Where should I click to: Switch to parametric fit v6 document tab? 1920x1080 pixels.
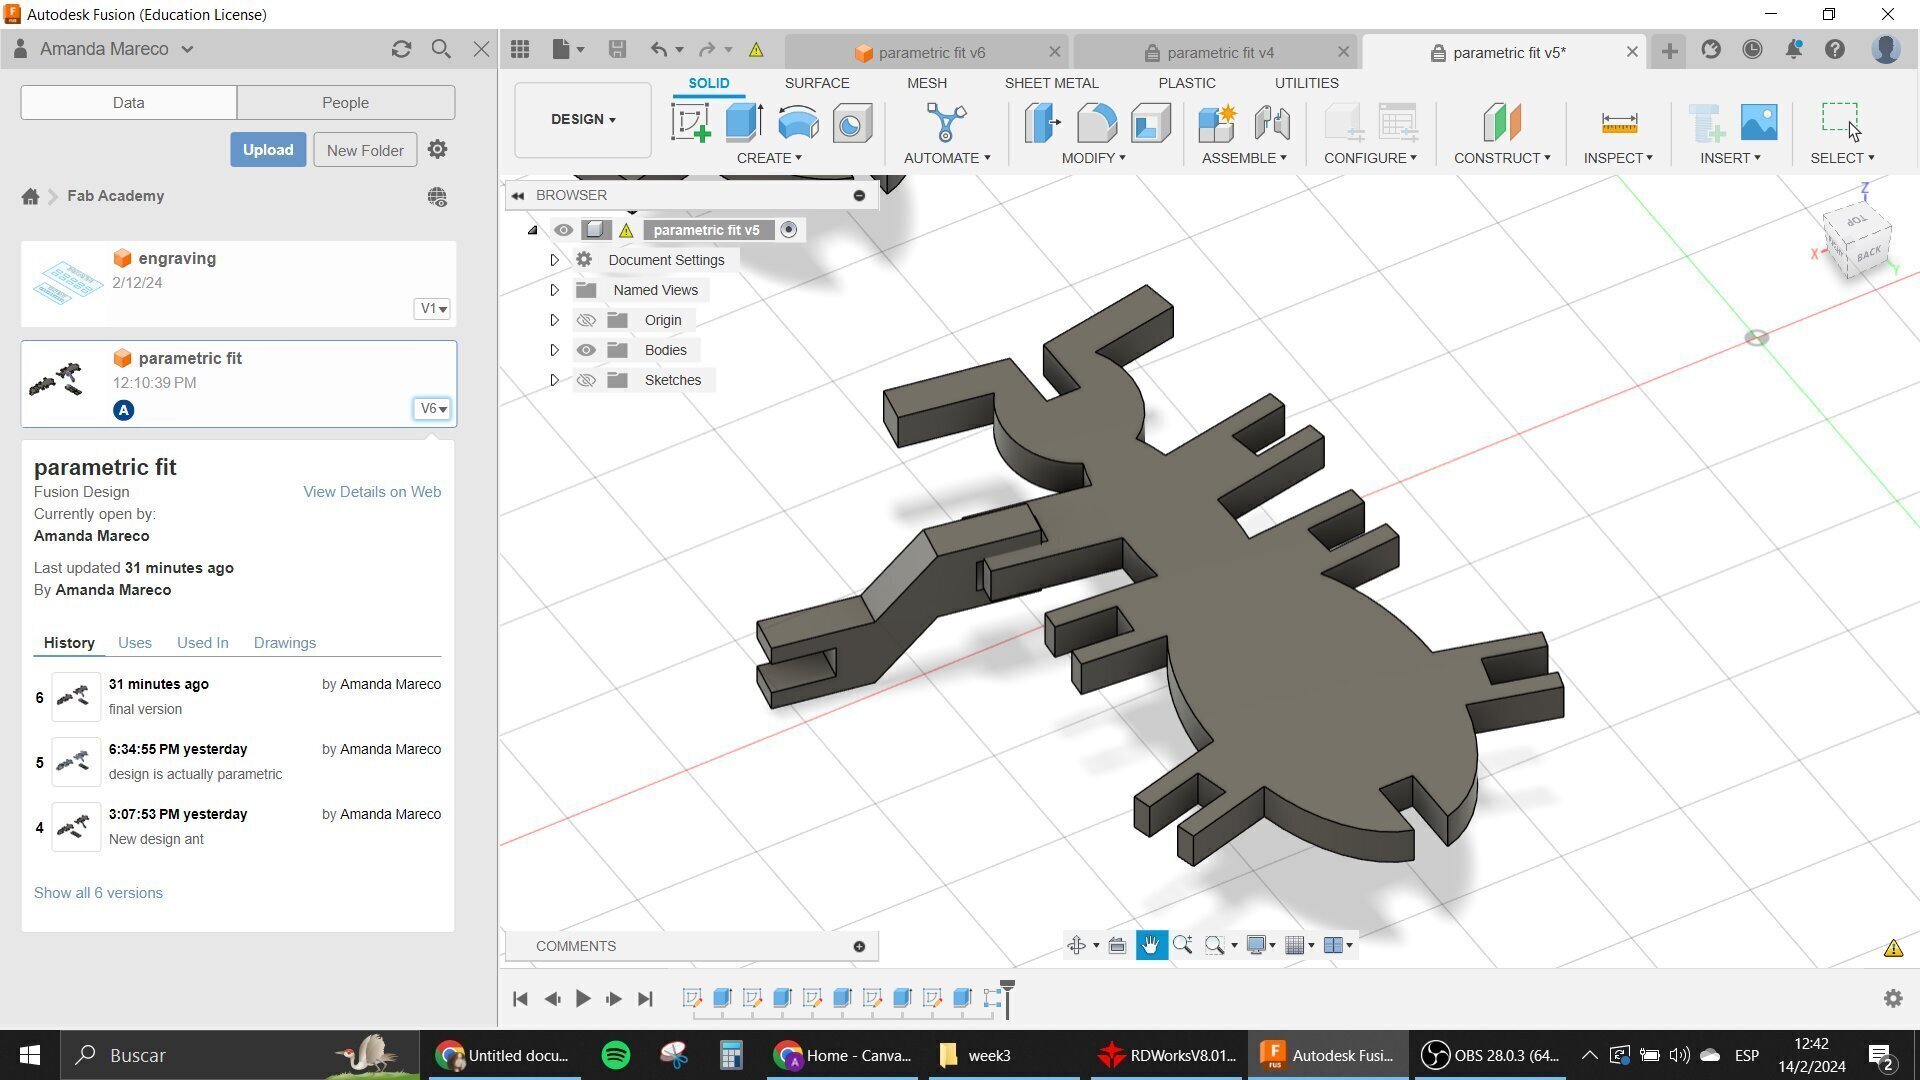coord(927,52)
